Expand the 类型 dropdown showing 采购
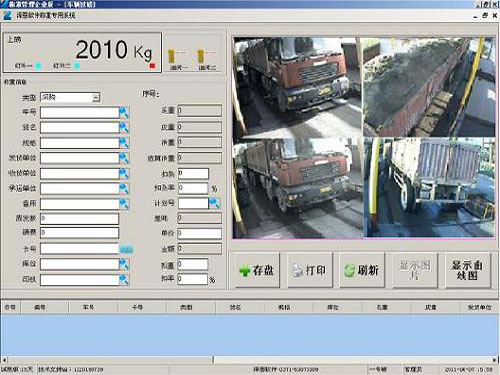The image size is (500, 375). [96, 98]
